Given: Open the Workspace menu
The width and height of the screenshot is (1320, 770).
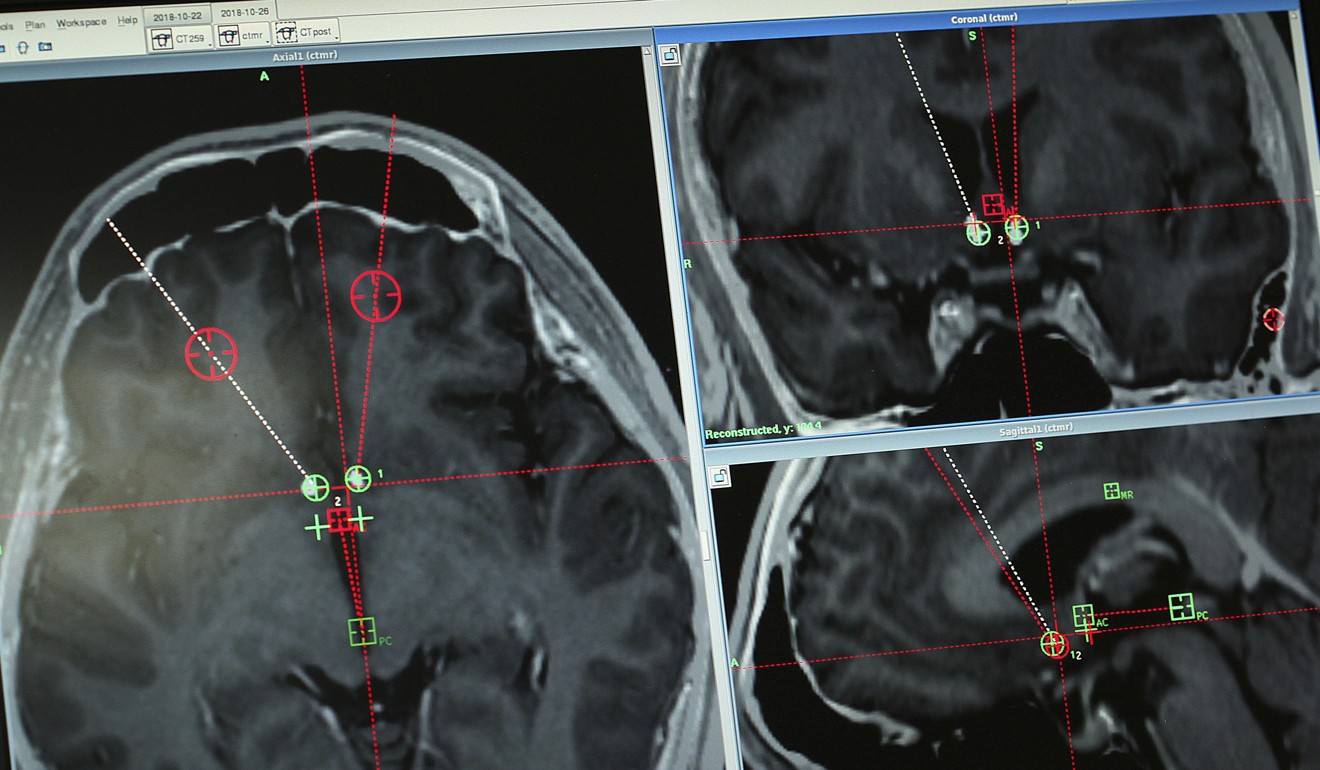Looking at the screenshot, I should pyautogui.click(x=81, y=22).
